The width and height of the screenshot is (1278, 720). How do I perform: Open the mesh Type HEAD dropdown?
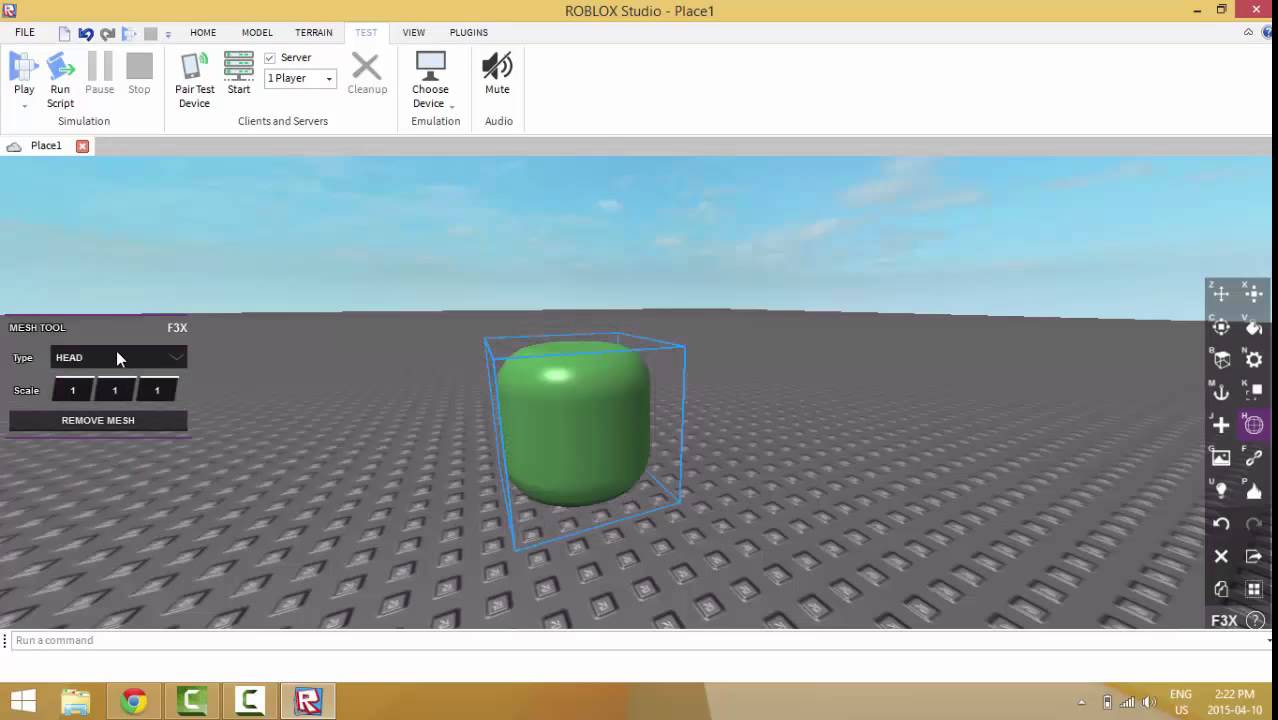click(119, 357)
